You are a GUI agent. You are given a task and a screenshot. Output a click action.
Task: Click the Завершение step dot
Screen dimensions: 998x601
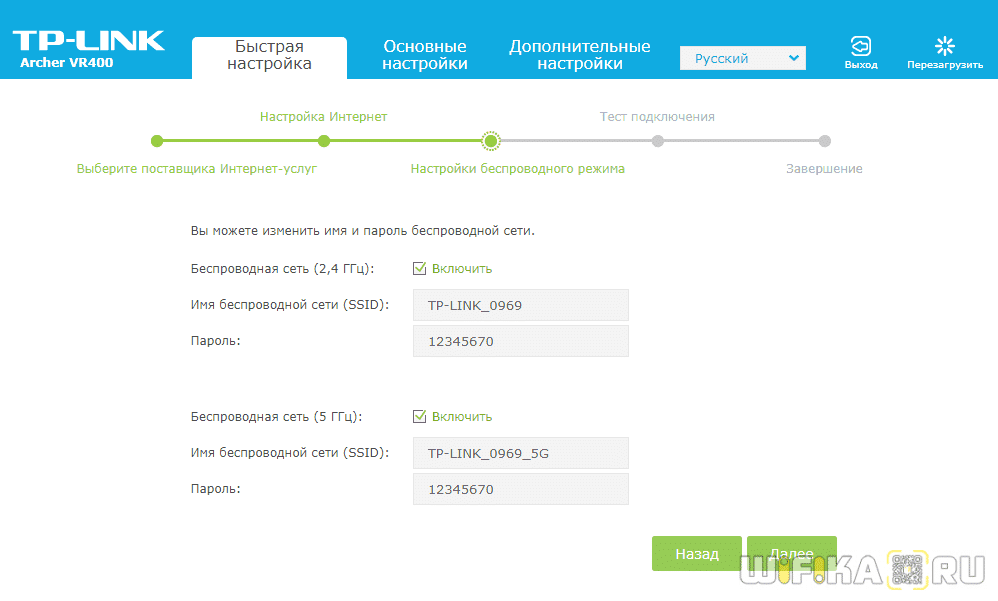pyautogui.click(x=824, y=141)
